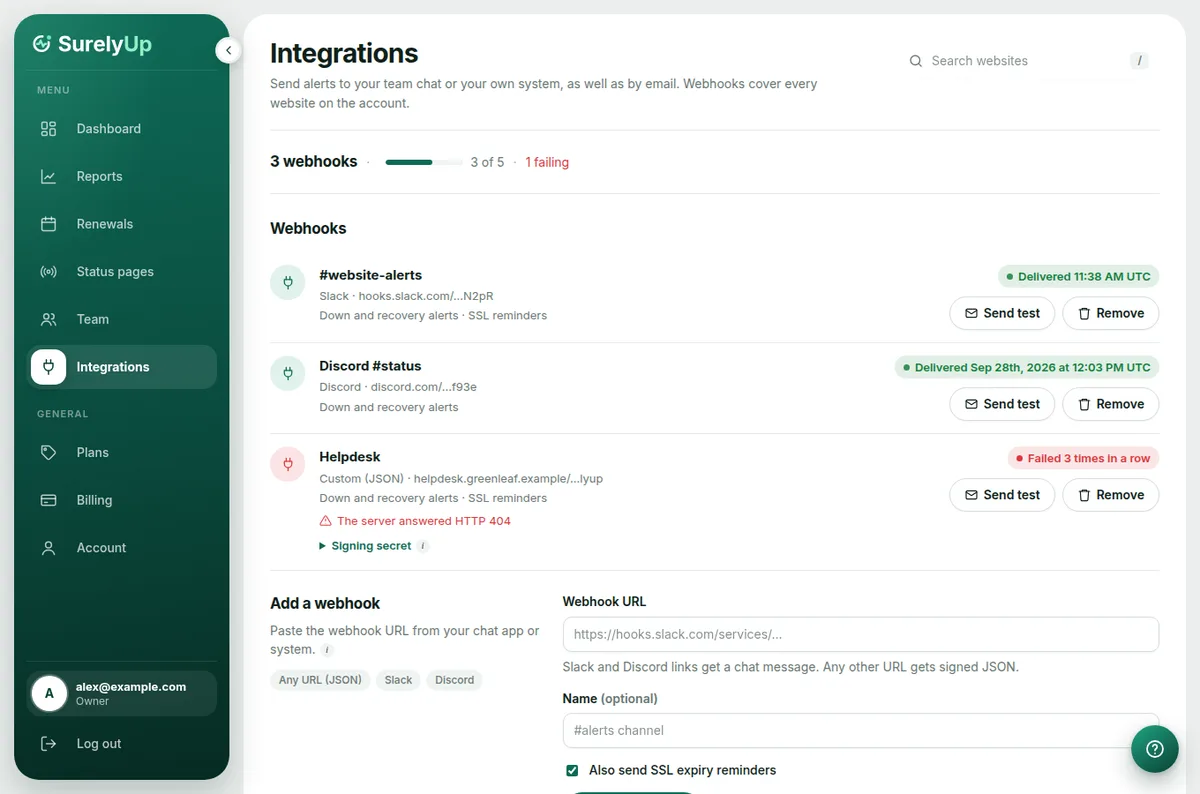Click the Dashboard grid icon

(48, 129)
